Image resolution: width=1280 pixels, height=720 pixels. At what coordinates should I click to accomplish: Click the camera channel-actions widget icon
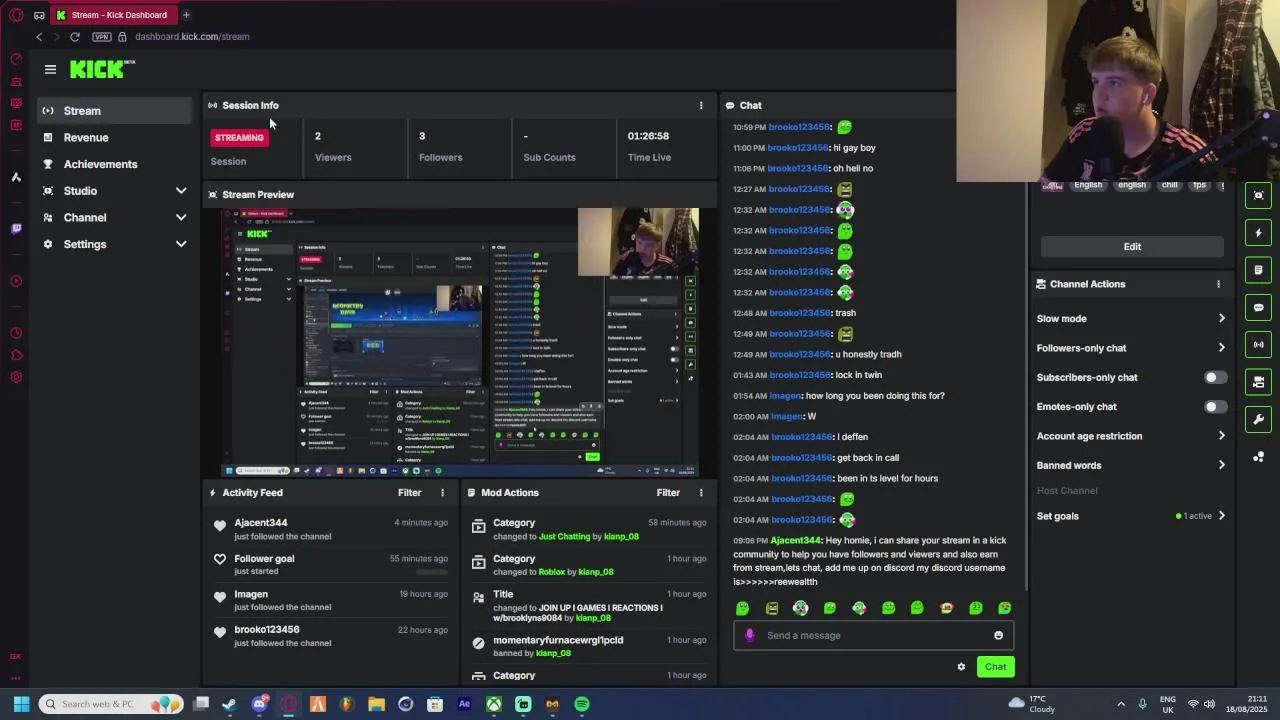[x=1258, y=382]
